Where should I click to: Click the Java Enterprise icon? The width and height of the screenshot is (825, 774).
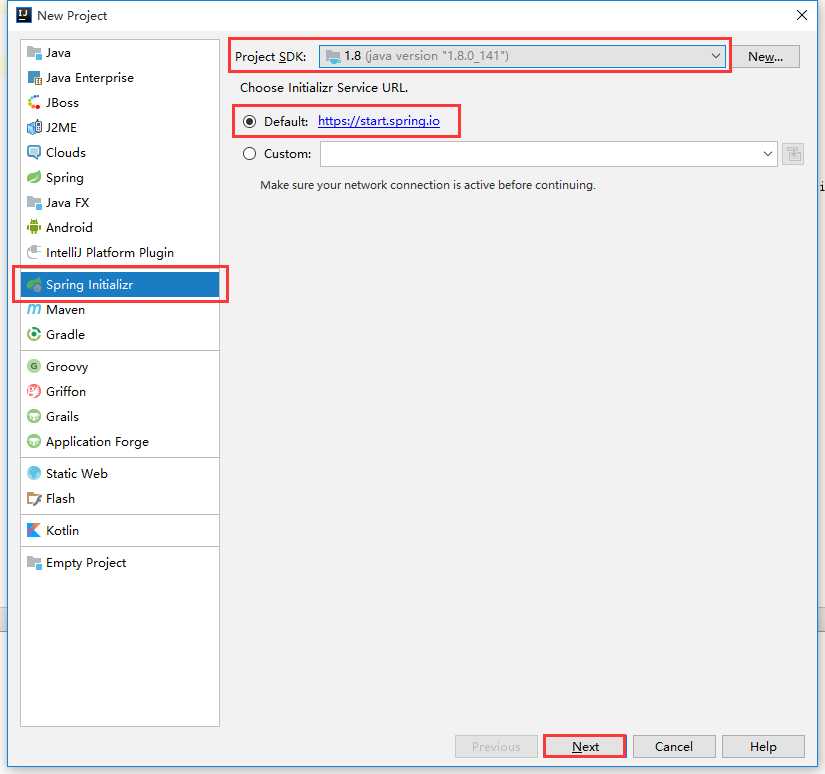coord(34,78)
